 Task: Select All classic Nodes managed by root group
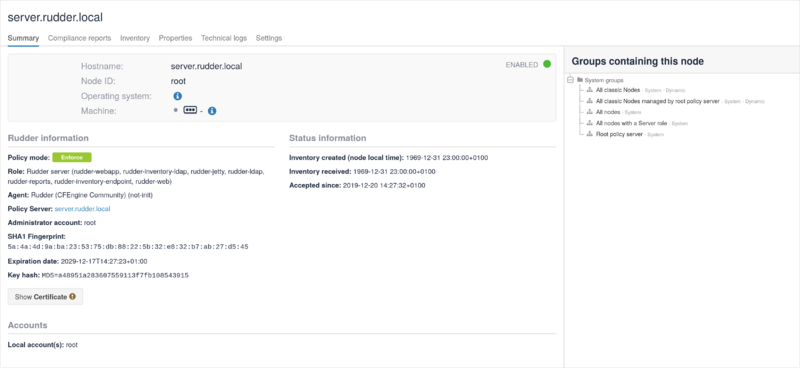tap(658, 101)
